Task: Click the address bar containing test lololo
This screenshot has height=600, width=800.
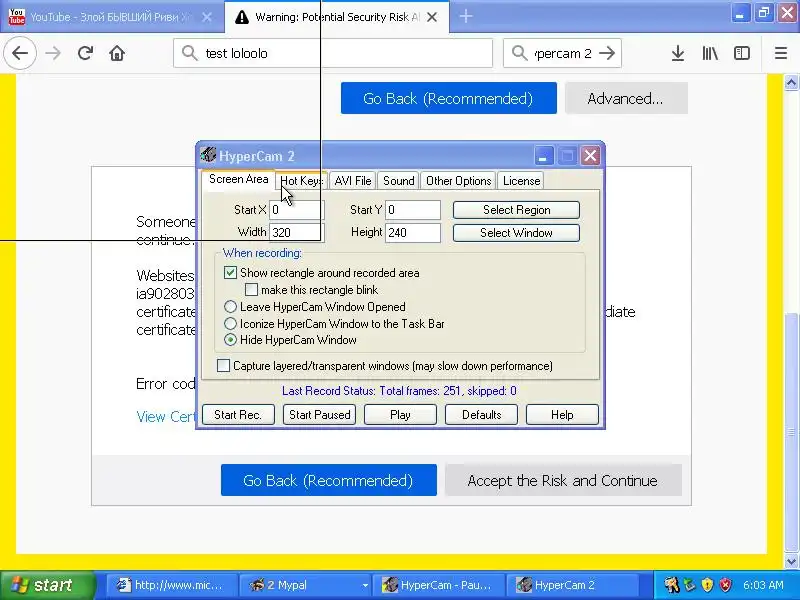Action: click(333, 53)
